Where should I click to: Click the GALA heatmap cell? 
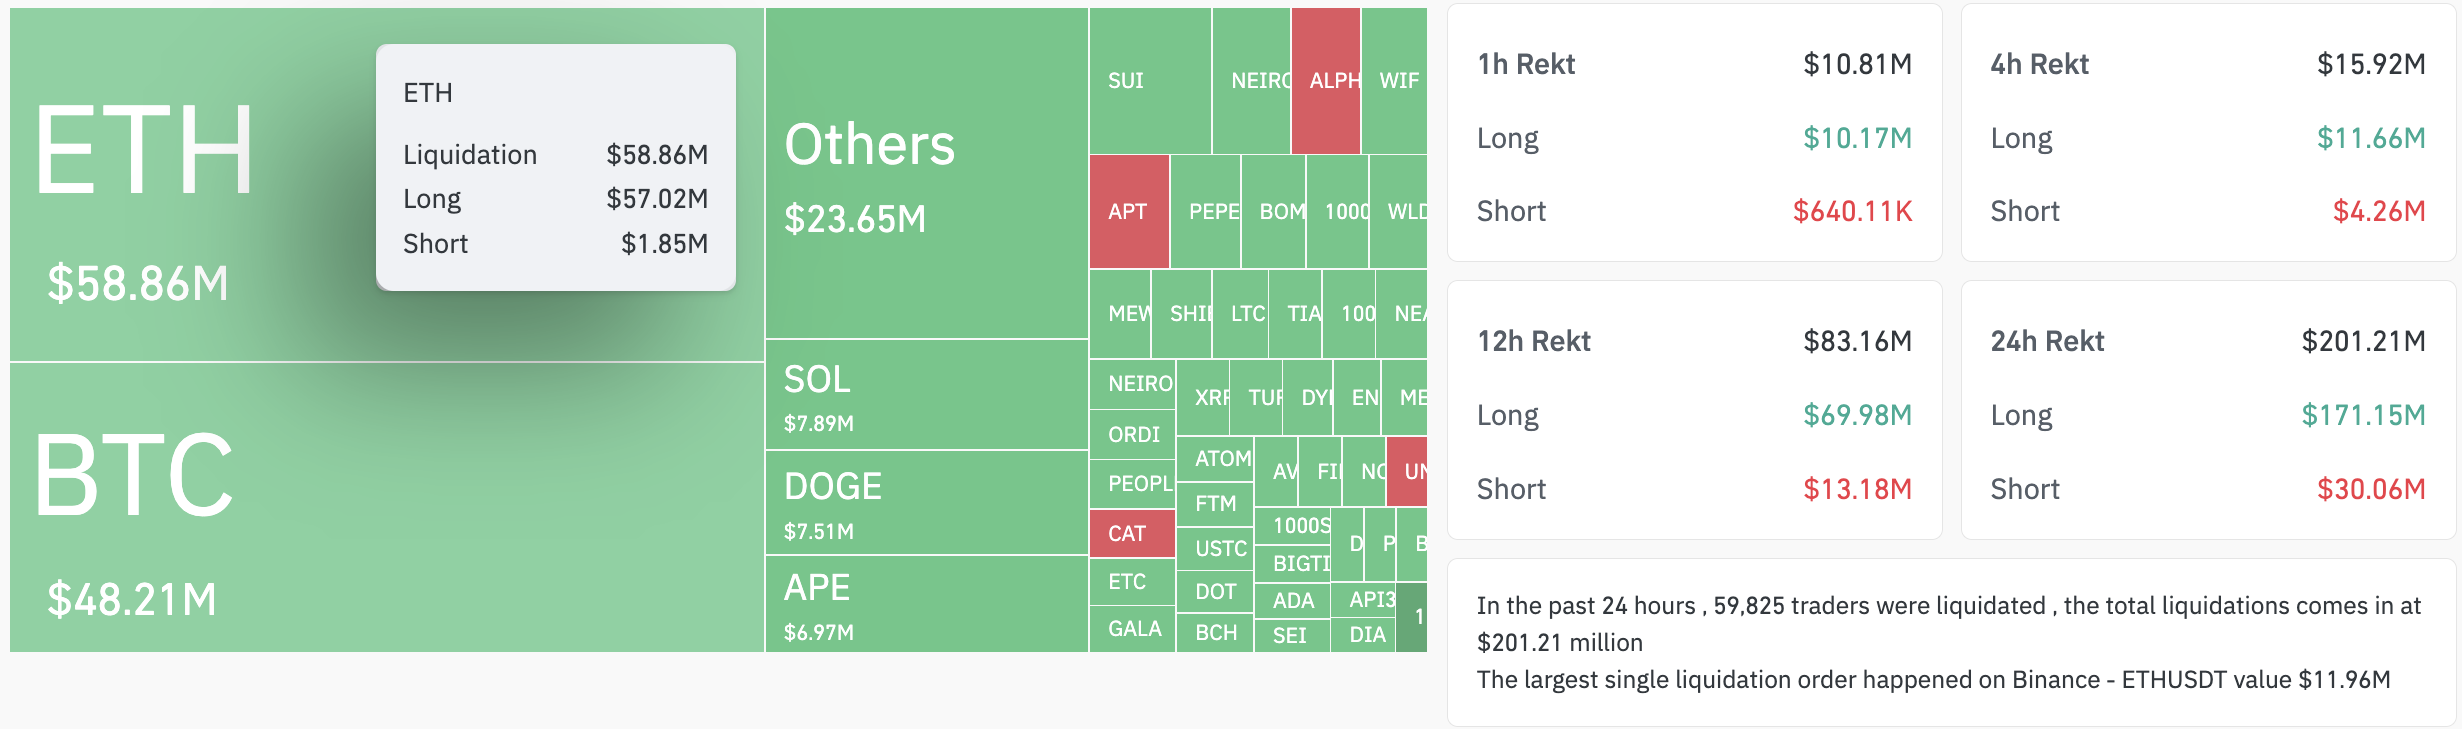[1133, 629]
